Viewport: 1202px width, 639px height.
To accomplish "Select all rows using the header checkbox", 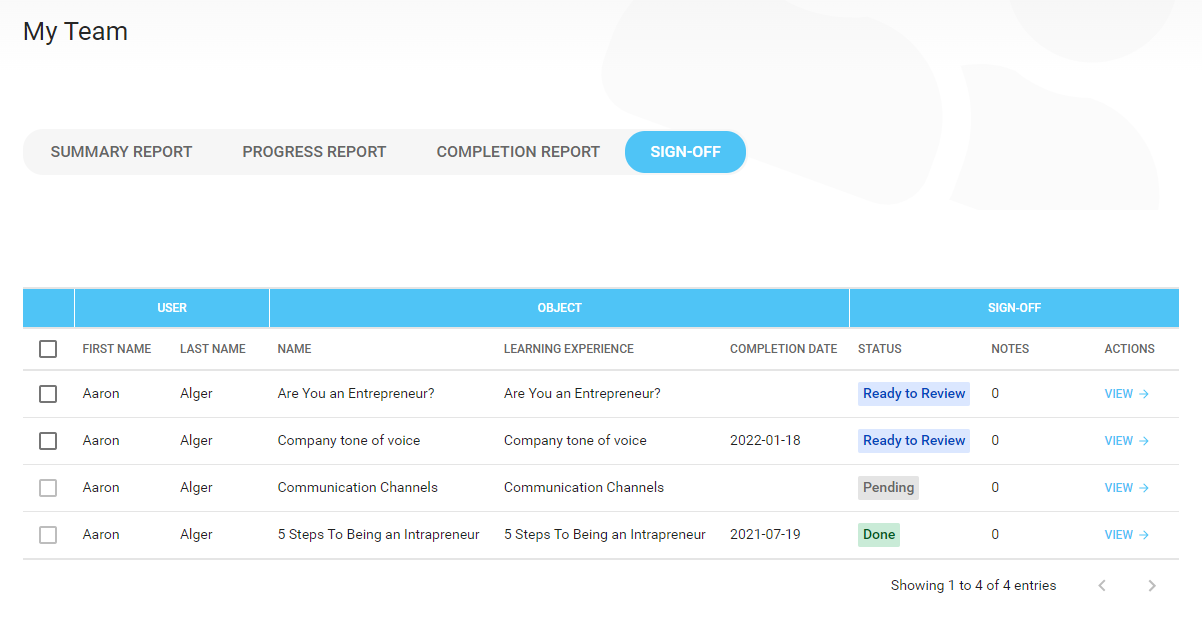I will point(47,348).
